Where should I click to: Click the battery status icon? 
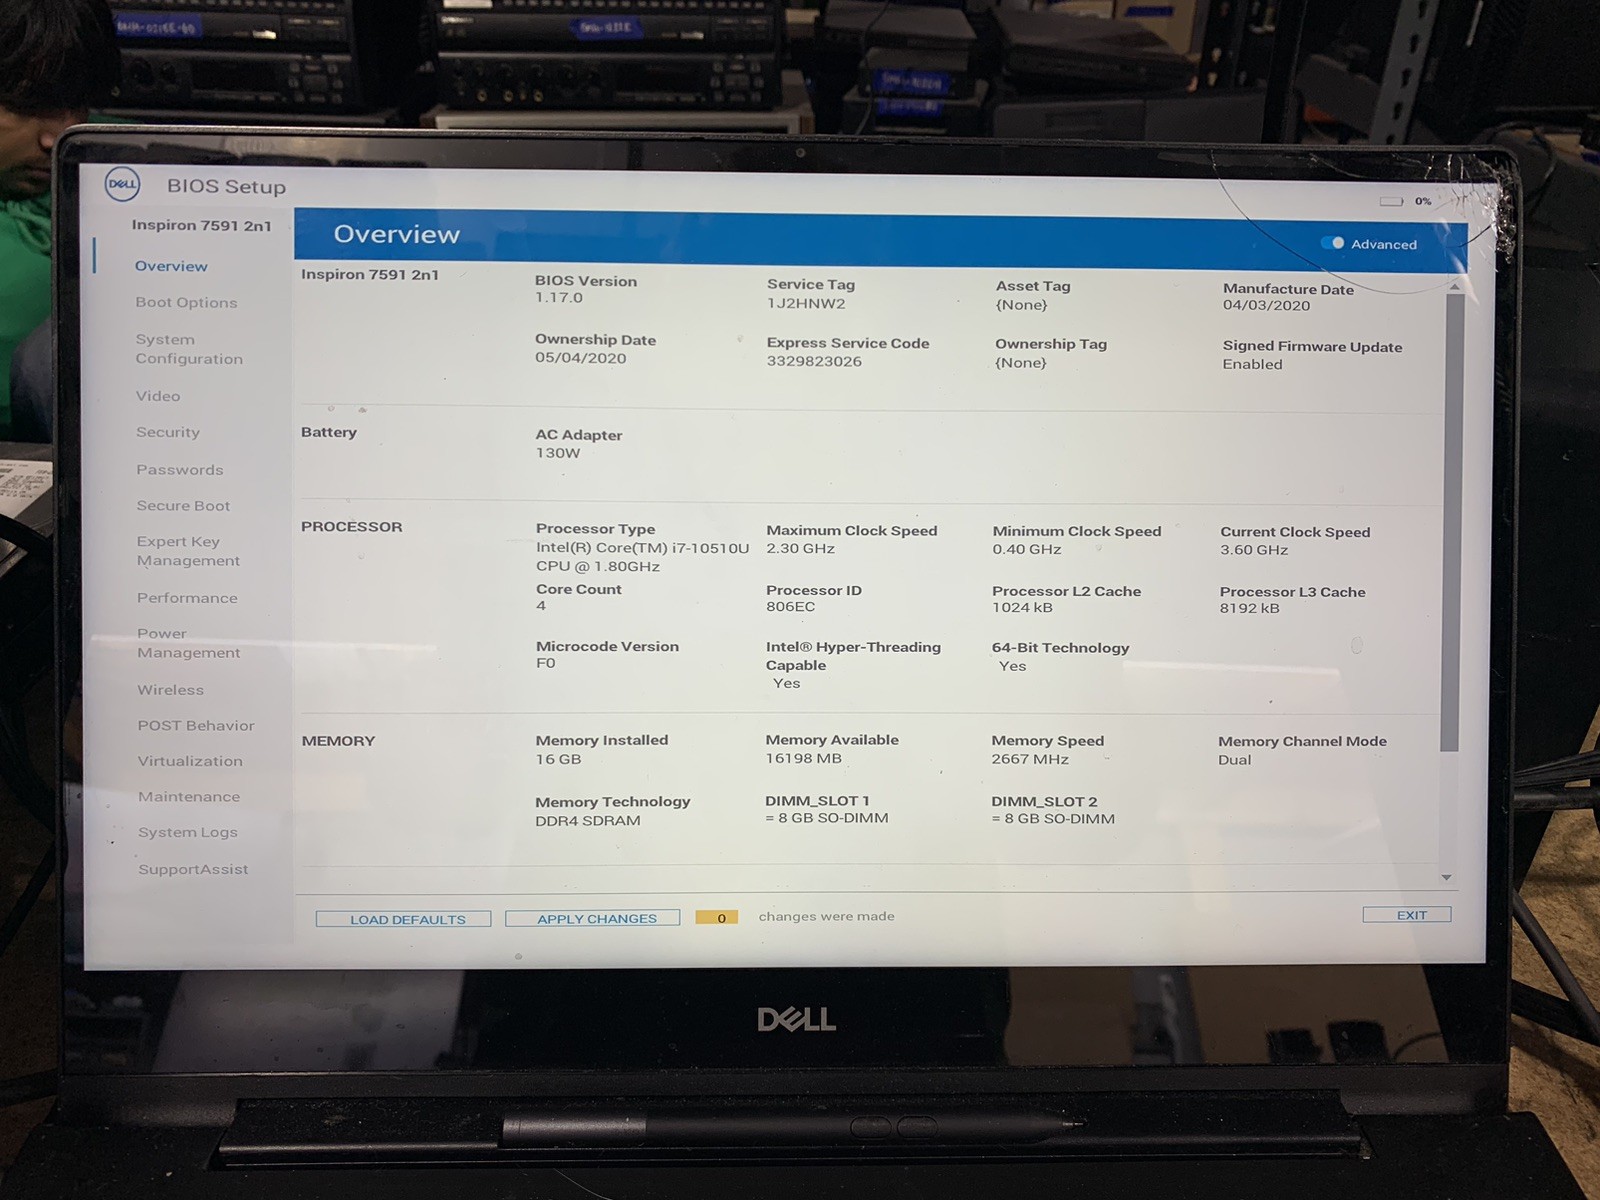1391,201
